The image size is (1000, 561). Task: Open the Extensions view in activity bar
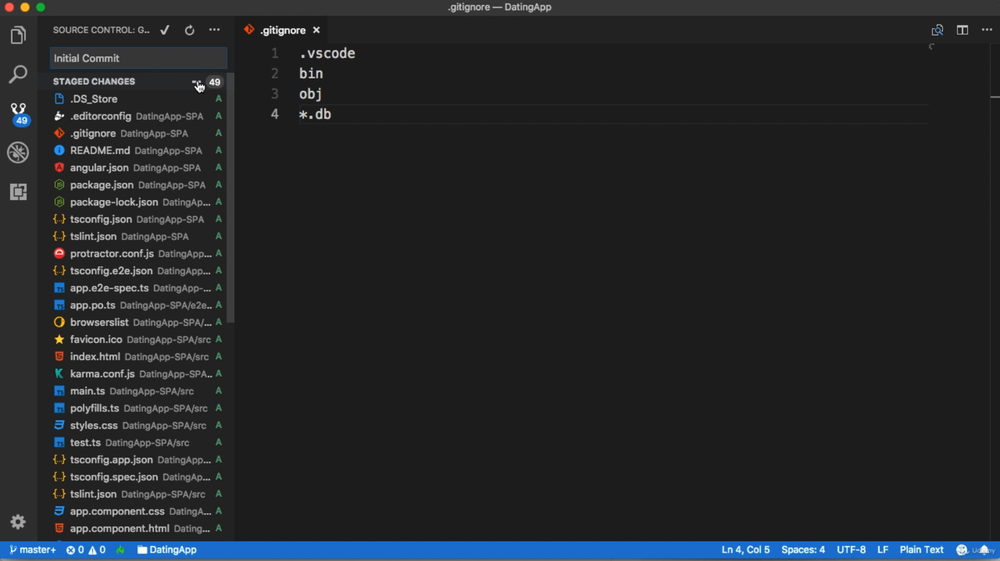[18, 191]
